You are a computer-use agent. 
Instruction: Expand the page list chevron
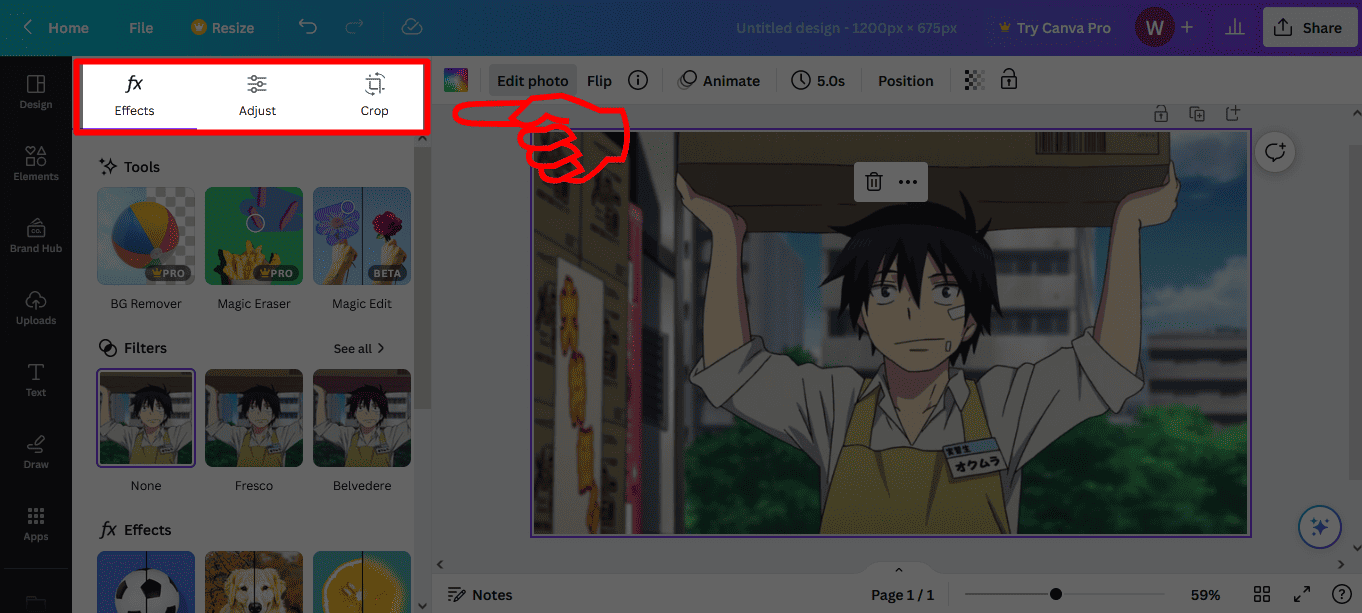click(x=898, y=570)
